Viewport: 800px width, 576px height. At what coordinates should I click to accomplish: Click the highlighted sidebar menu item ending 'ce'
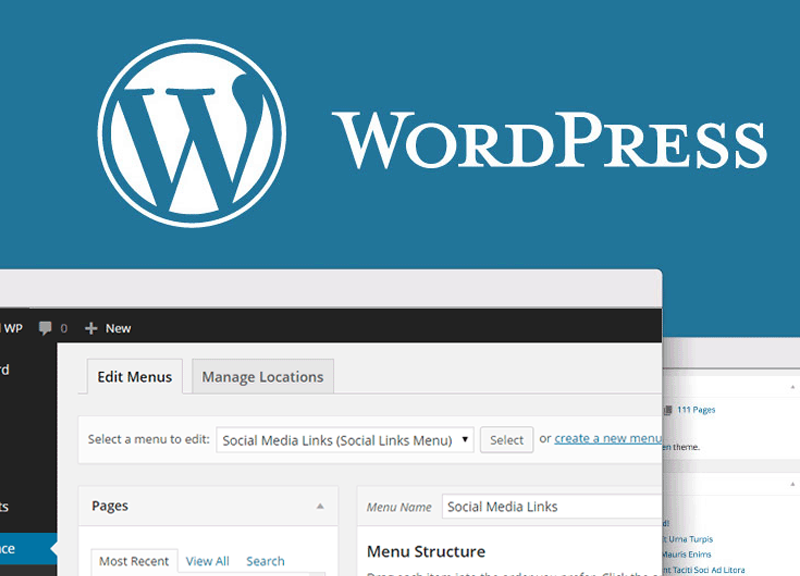click(29, 548)
